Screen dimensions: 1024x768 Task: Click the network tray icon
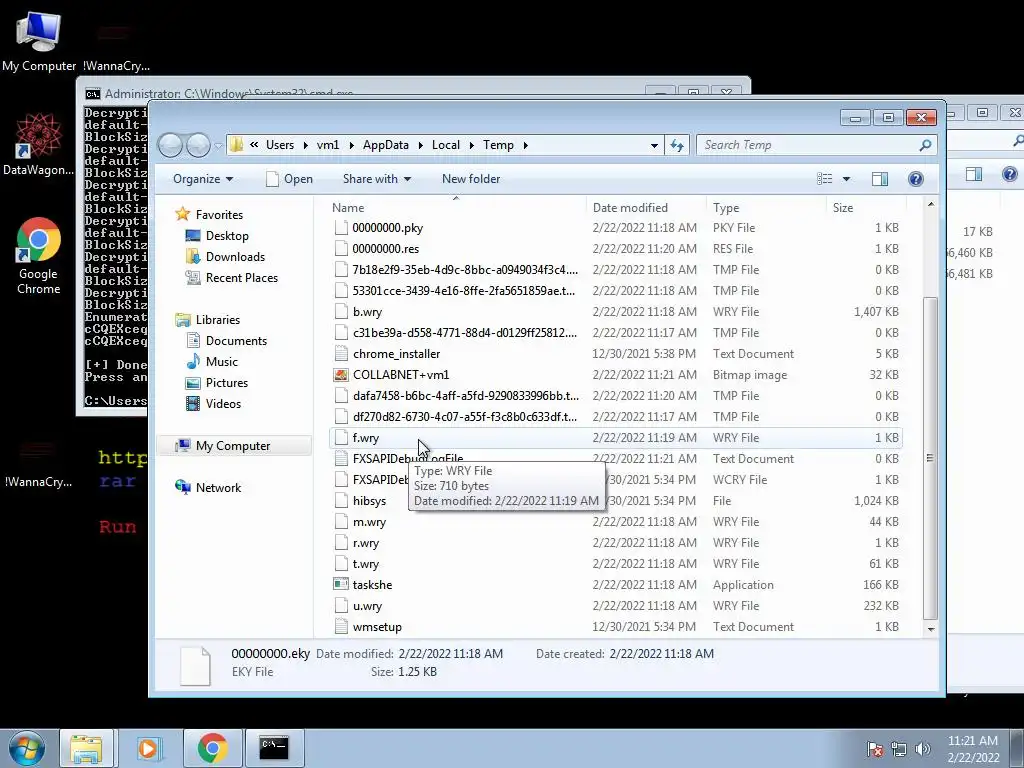(x=899, y=749)
